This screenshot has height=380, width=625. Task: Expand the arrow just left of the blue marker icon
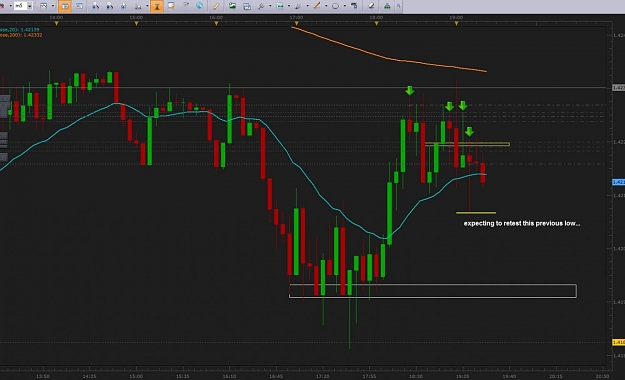[x=270, y=6]
